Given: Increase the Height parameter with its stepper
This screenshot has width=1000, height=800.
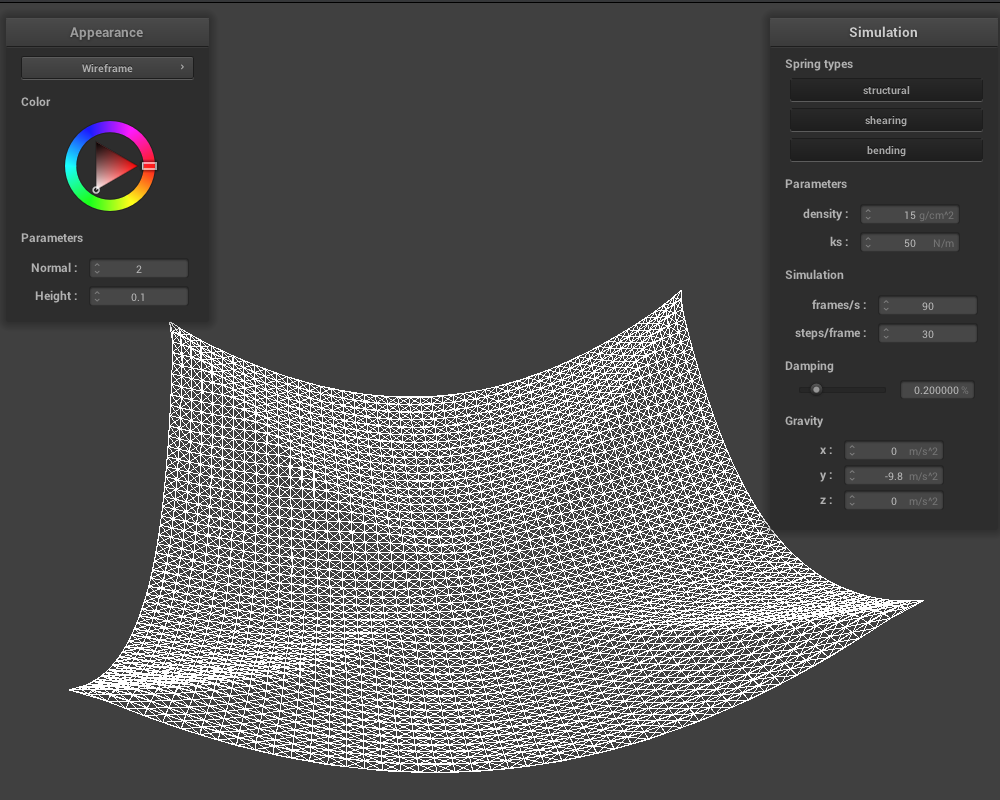Looking at the screenshot, I should point(97,292).
